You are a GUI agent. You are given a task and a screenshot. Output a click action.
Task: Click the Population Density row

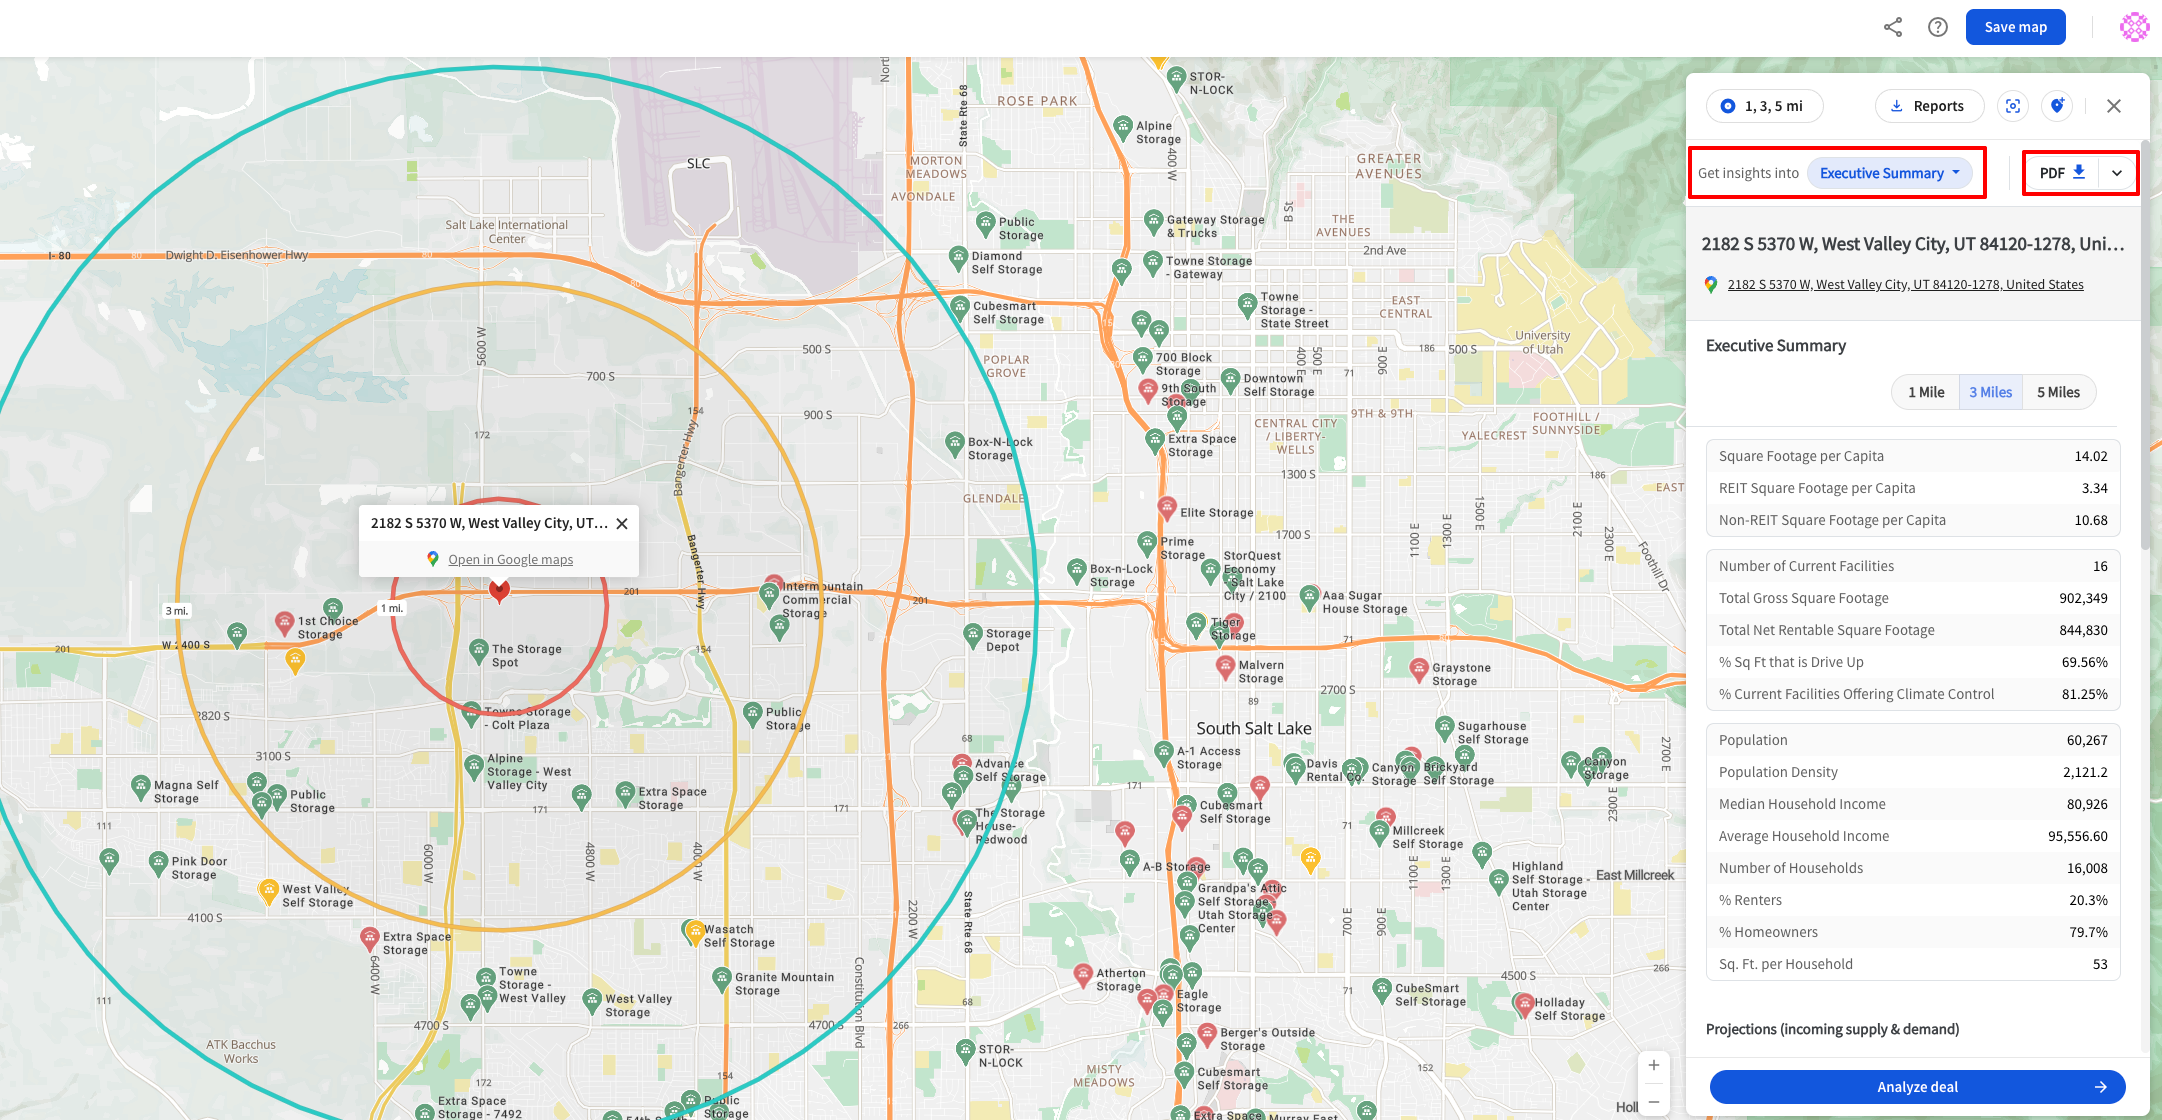(1912, 772)
